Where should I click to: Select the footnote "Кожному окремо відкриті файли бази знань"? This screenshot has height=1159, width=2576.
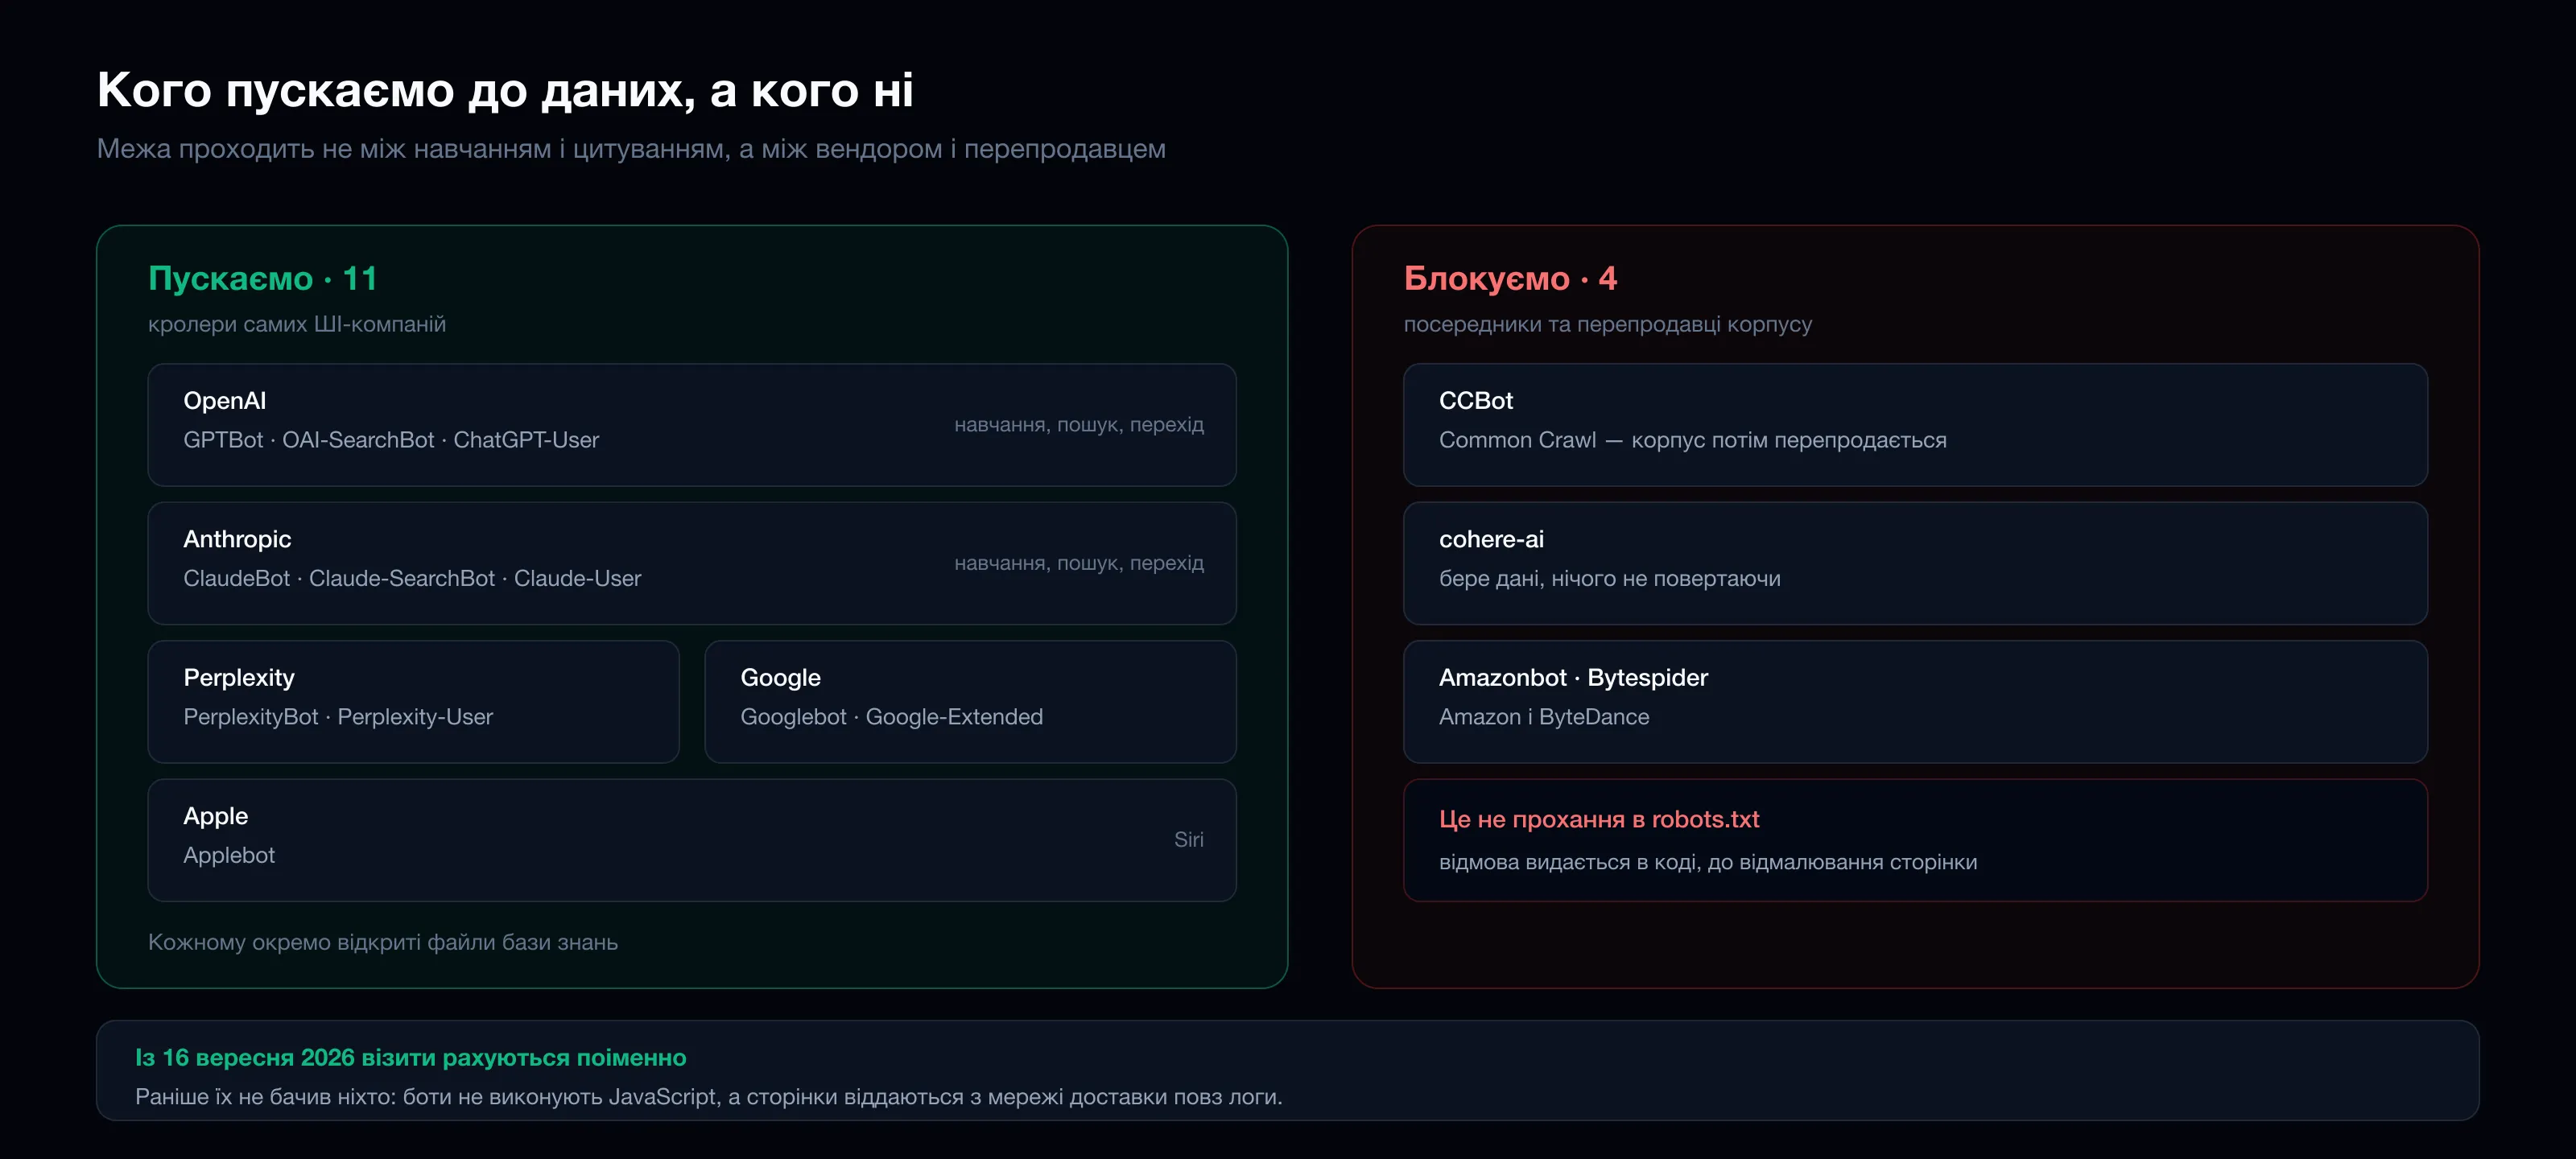[x=383, y=942]
